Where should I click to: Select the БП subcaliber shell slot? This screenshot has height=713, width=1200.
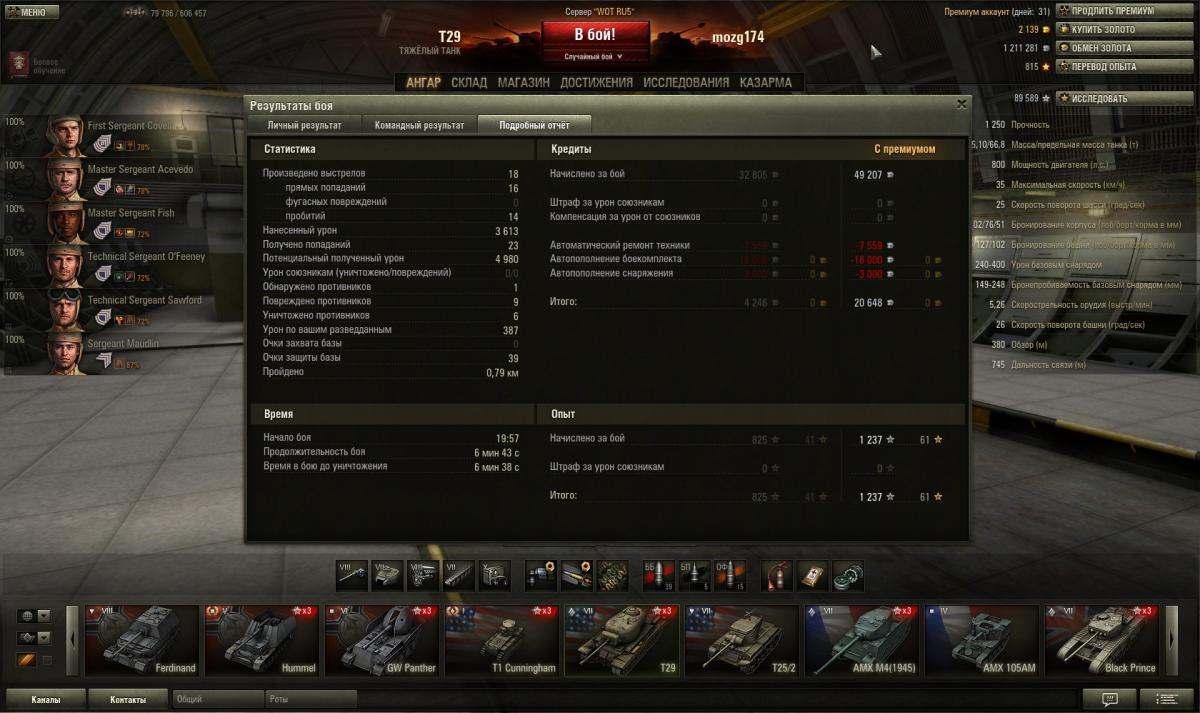pos(694,575)
